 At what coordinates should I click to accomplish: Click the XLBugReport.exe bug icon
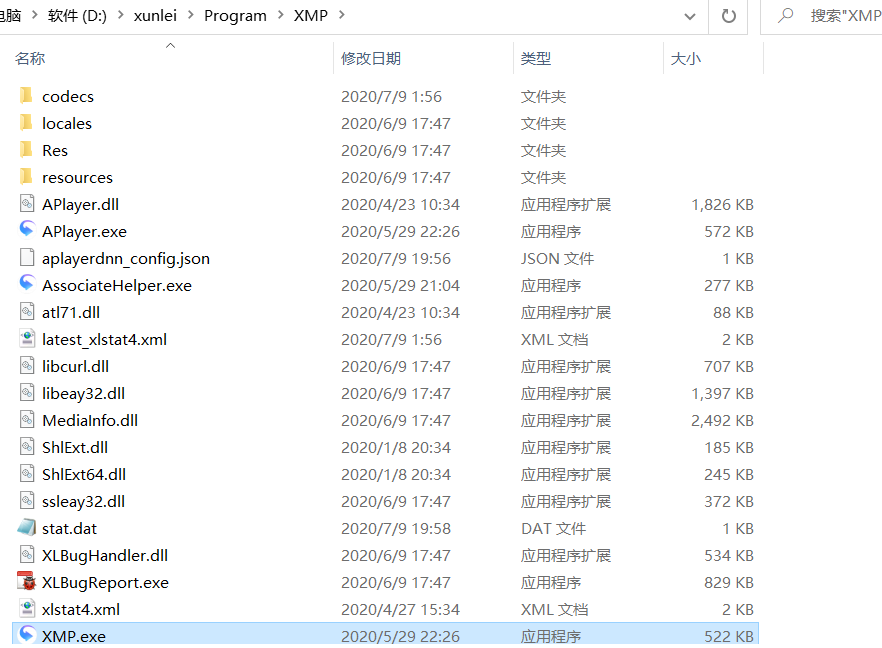tap(27, 581)
